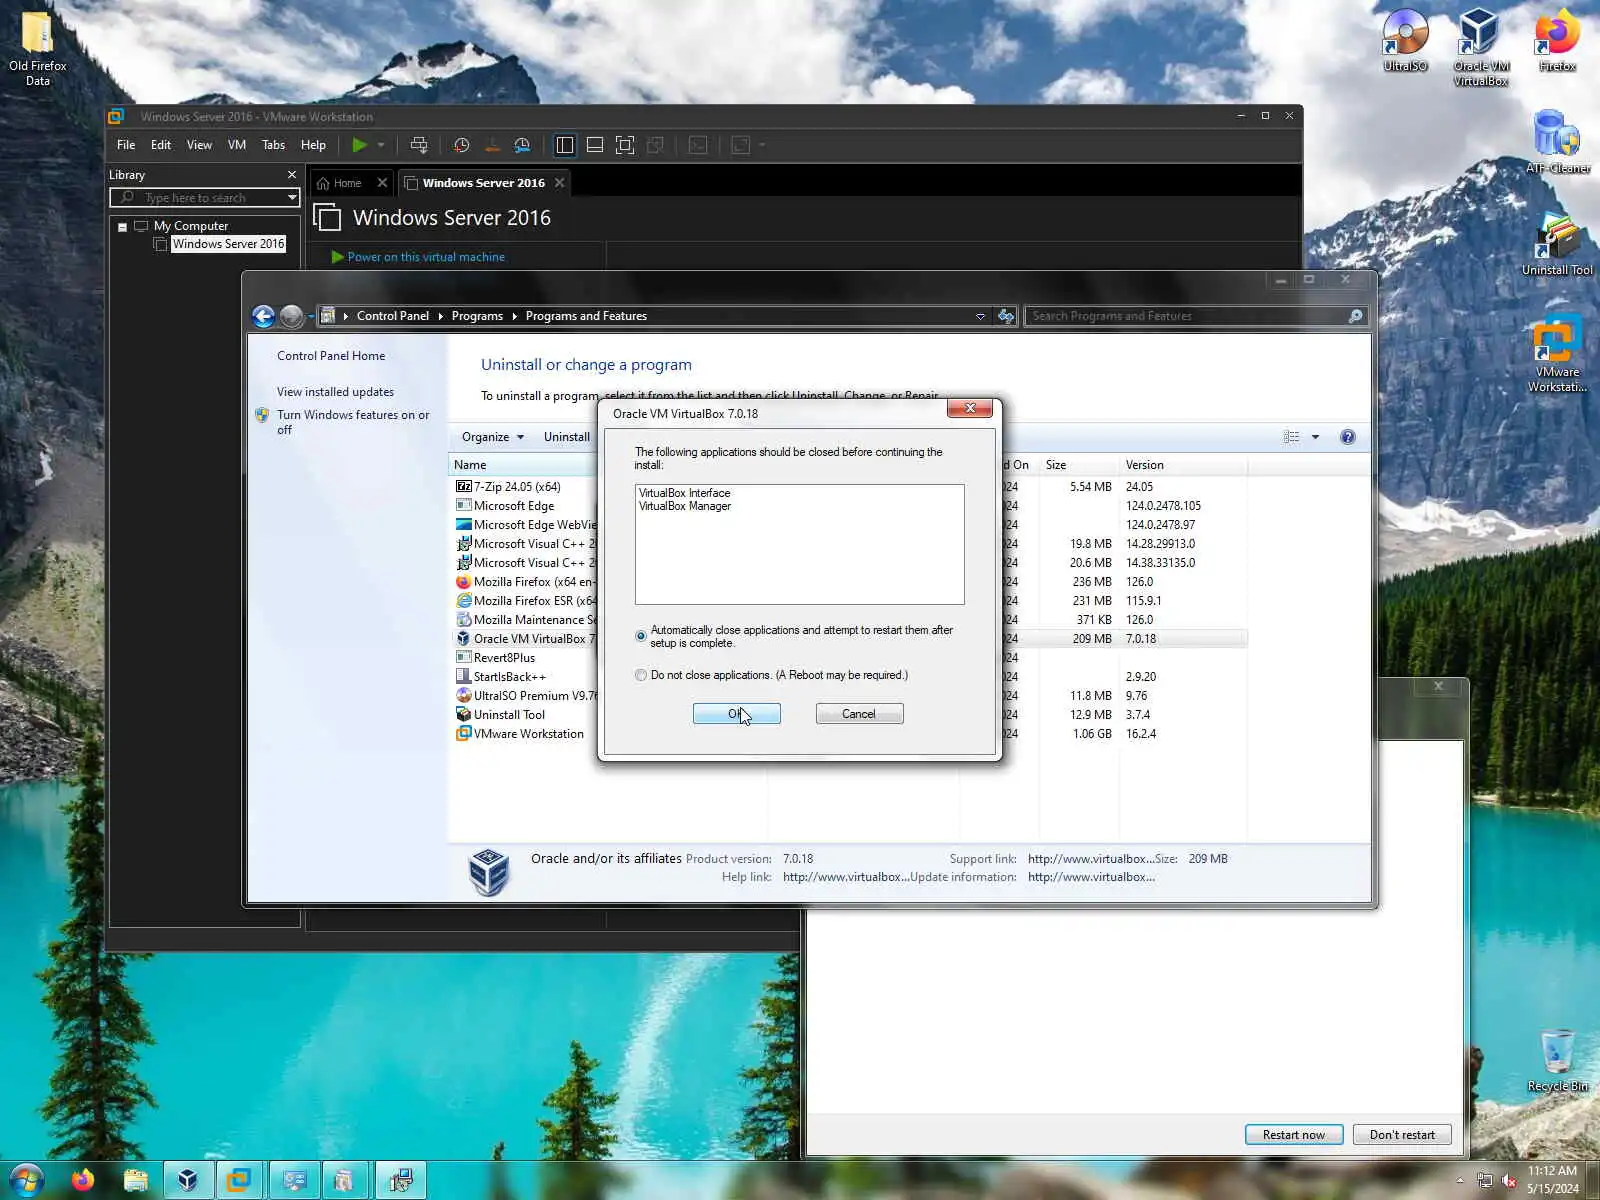Open the Windows Start orb
This screenshot has height=1200, width=1600.
pyautogui.click(x=27, y=1180)
